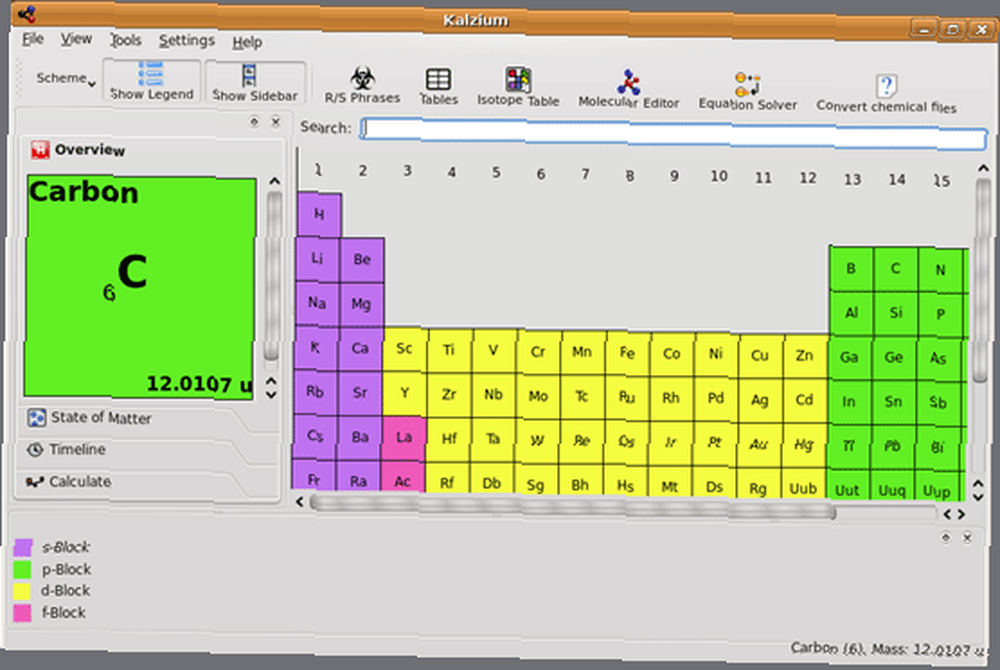Screen dimensions: 1000x670
Task: Click the group 13 column header
Action: click(x=853, y=179)
